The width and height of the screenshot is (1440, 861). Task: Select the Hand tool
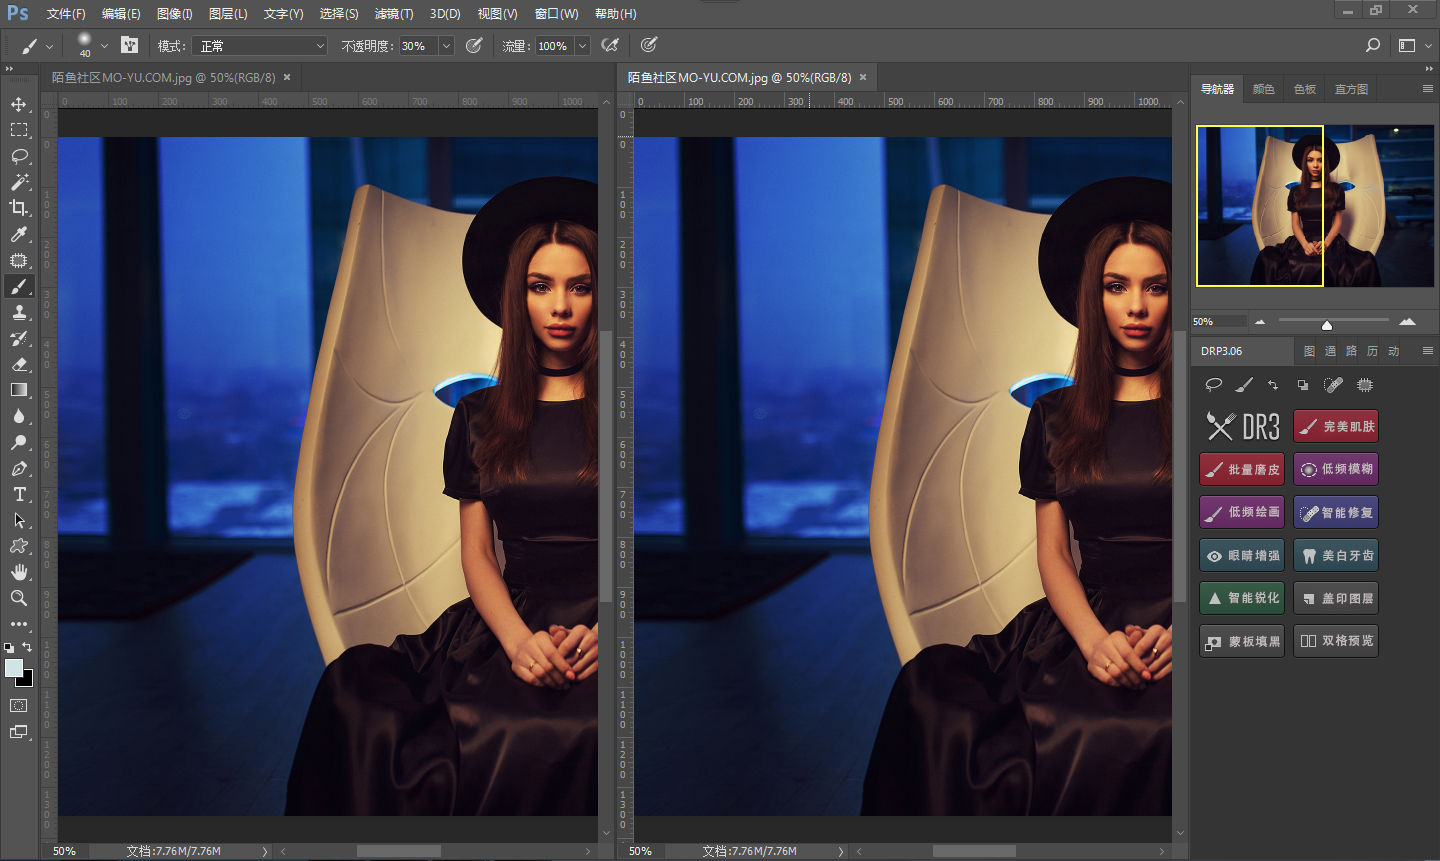19,572
